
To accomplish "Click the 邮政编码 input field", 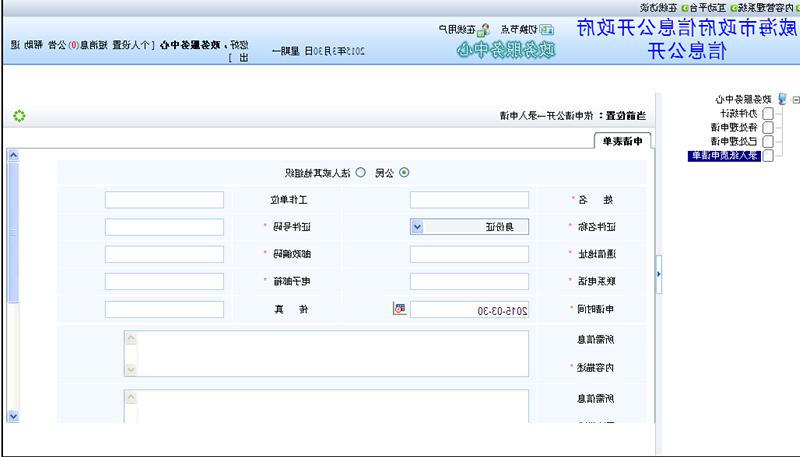I will point(164,254).
